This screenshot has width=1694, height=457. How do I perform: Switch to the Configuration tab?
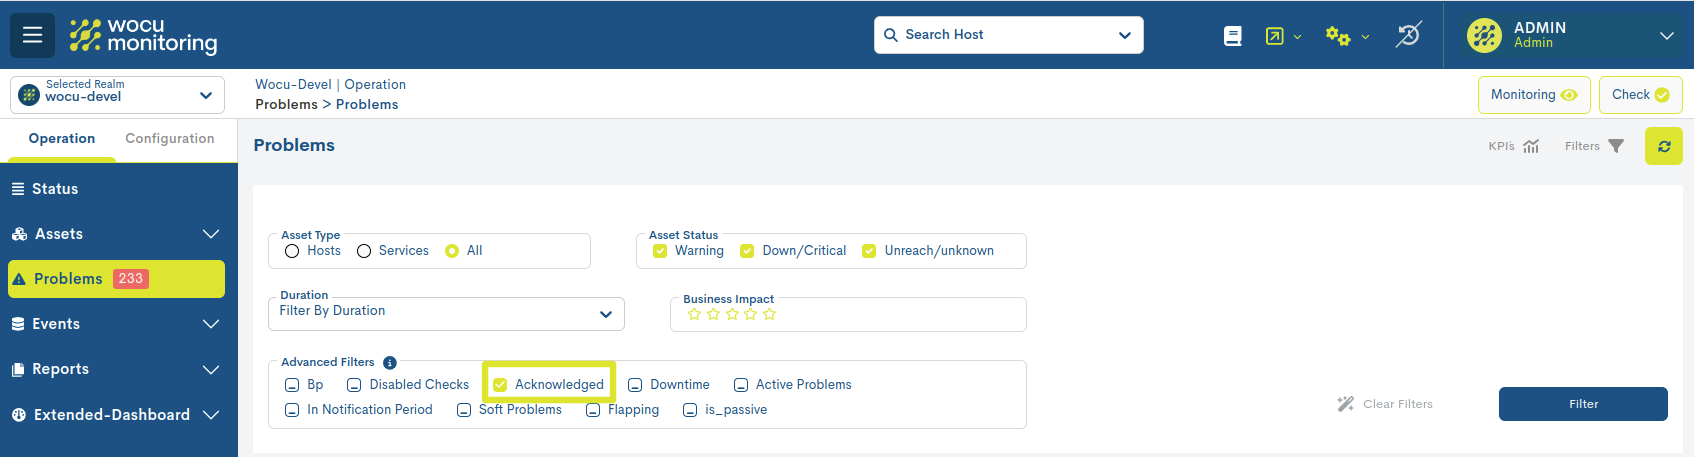[x=170, y=139]
